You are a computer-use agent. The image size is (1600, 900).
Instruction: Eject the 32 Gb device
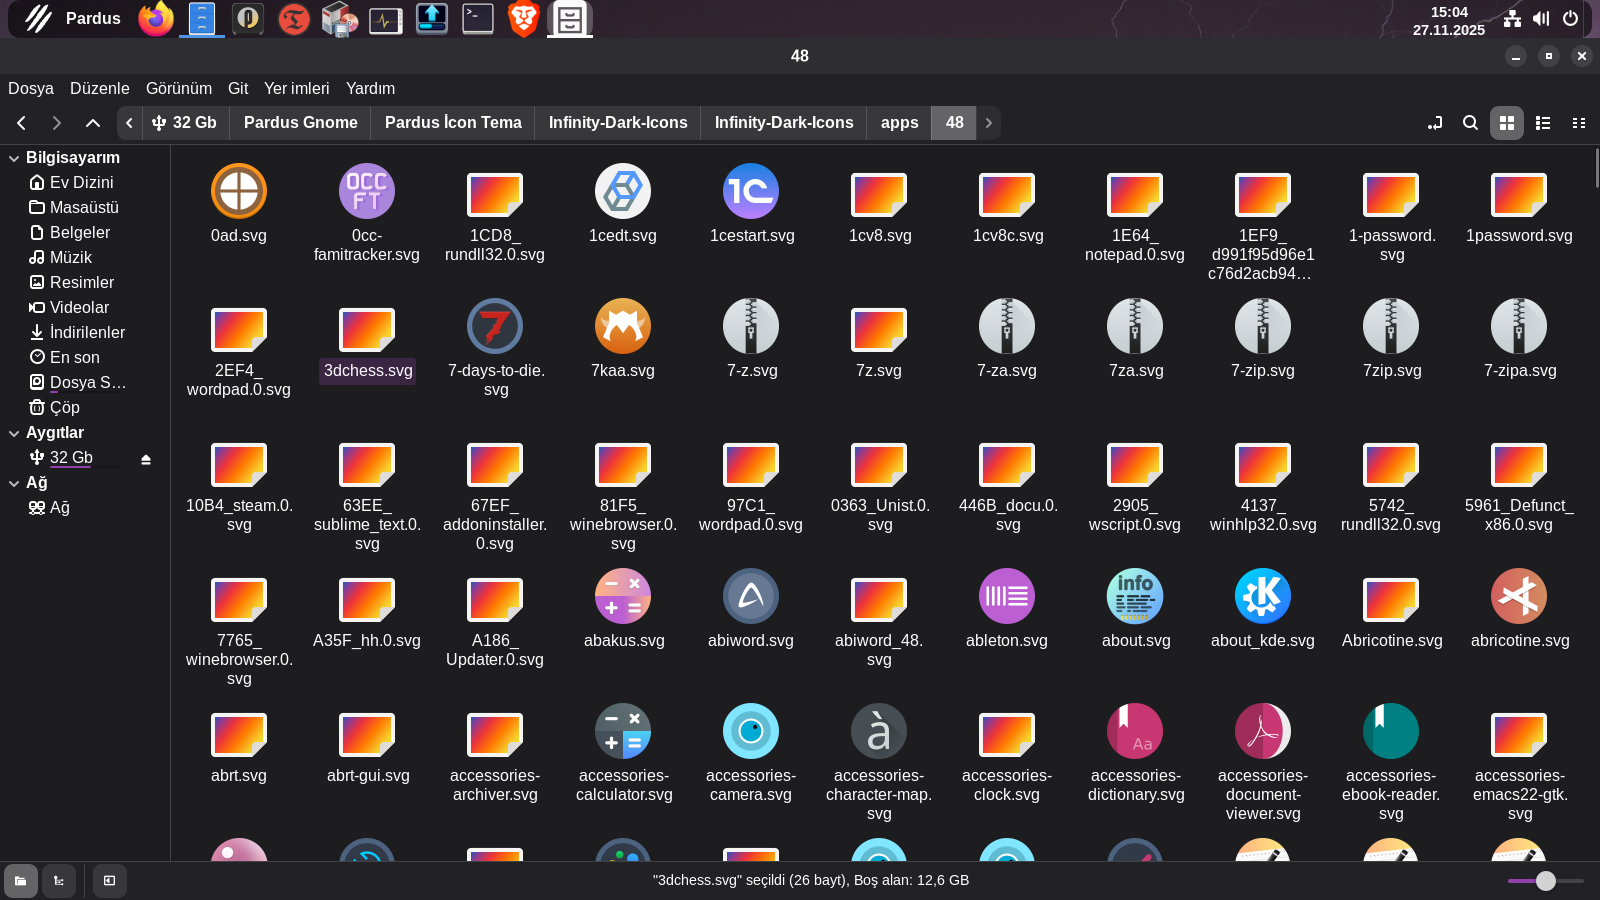pyautogui.click(x=146, y=459)
